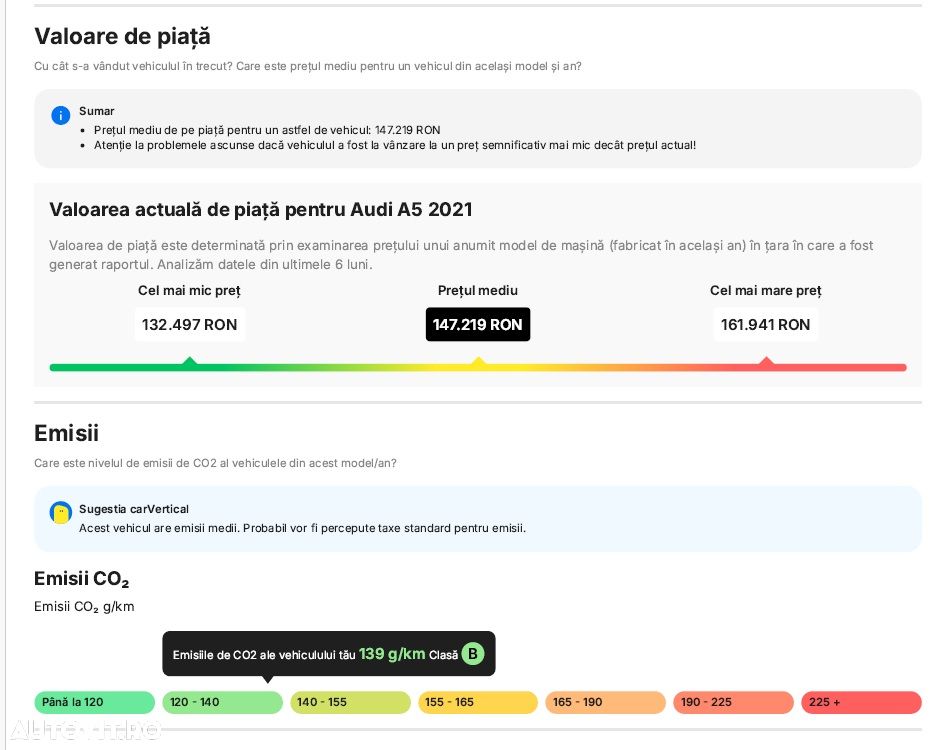Click the red highest-price marker triangle
945x750 pixels.
[766, 361]
